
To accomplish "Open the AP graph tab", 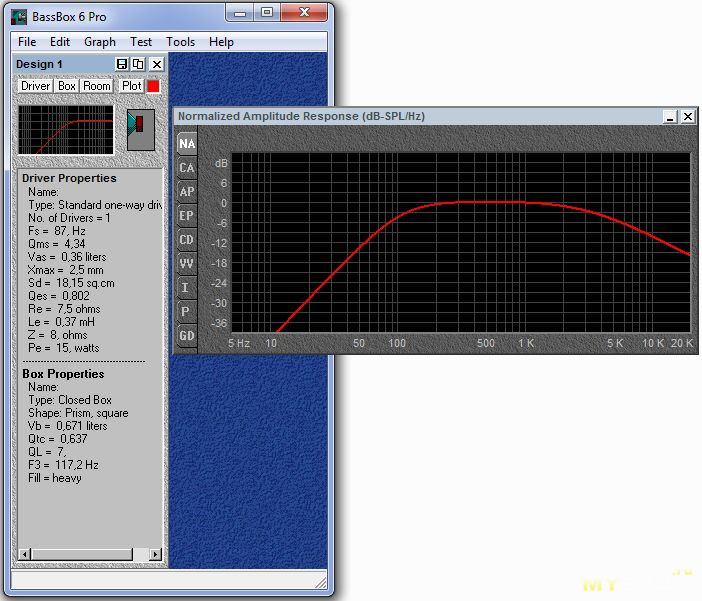I will [x=187, y=192].
